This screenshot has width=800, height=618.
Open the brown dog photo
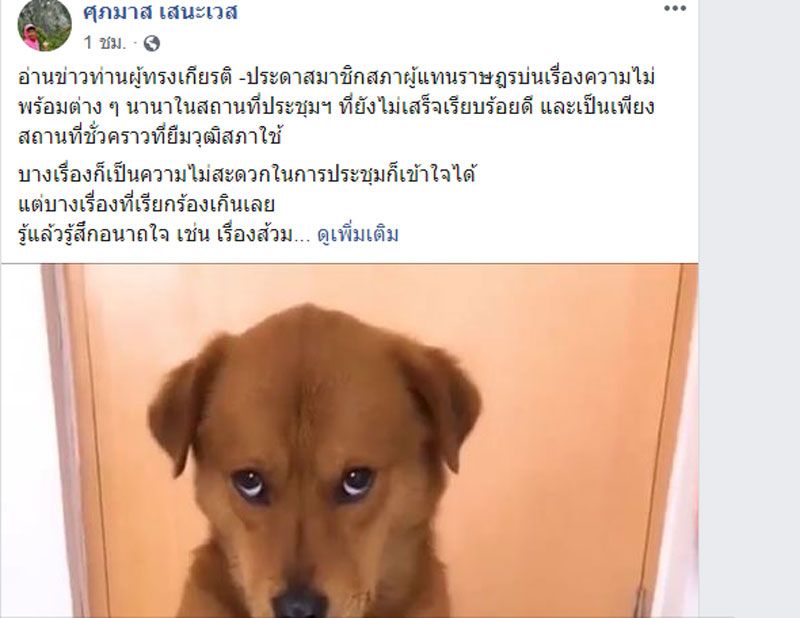[350, 441]
